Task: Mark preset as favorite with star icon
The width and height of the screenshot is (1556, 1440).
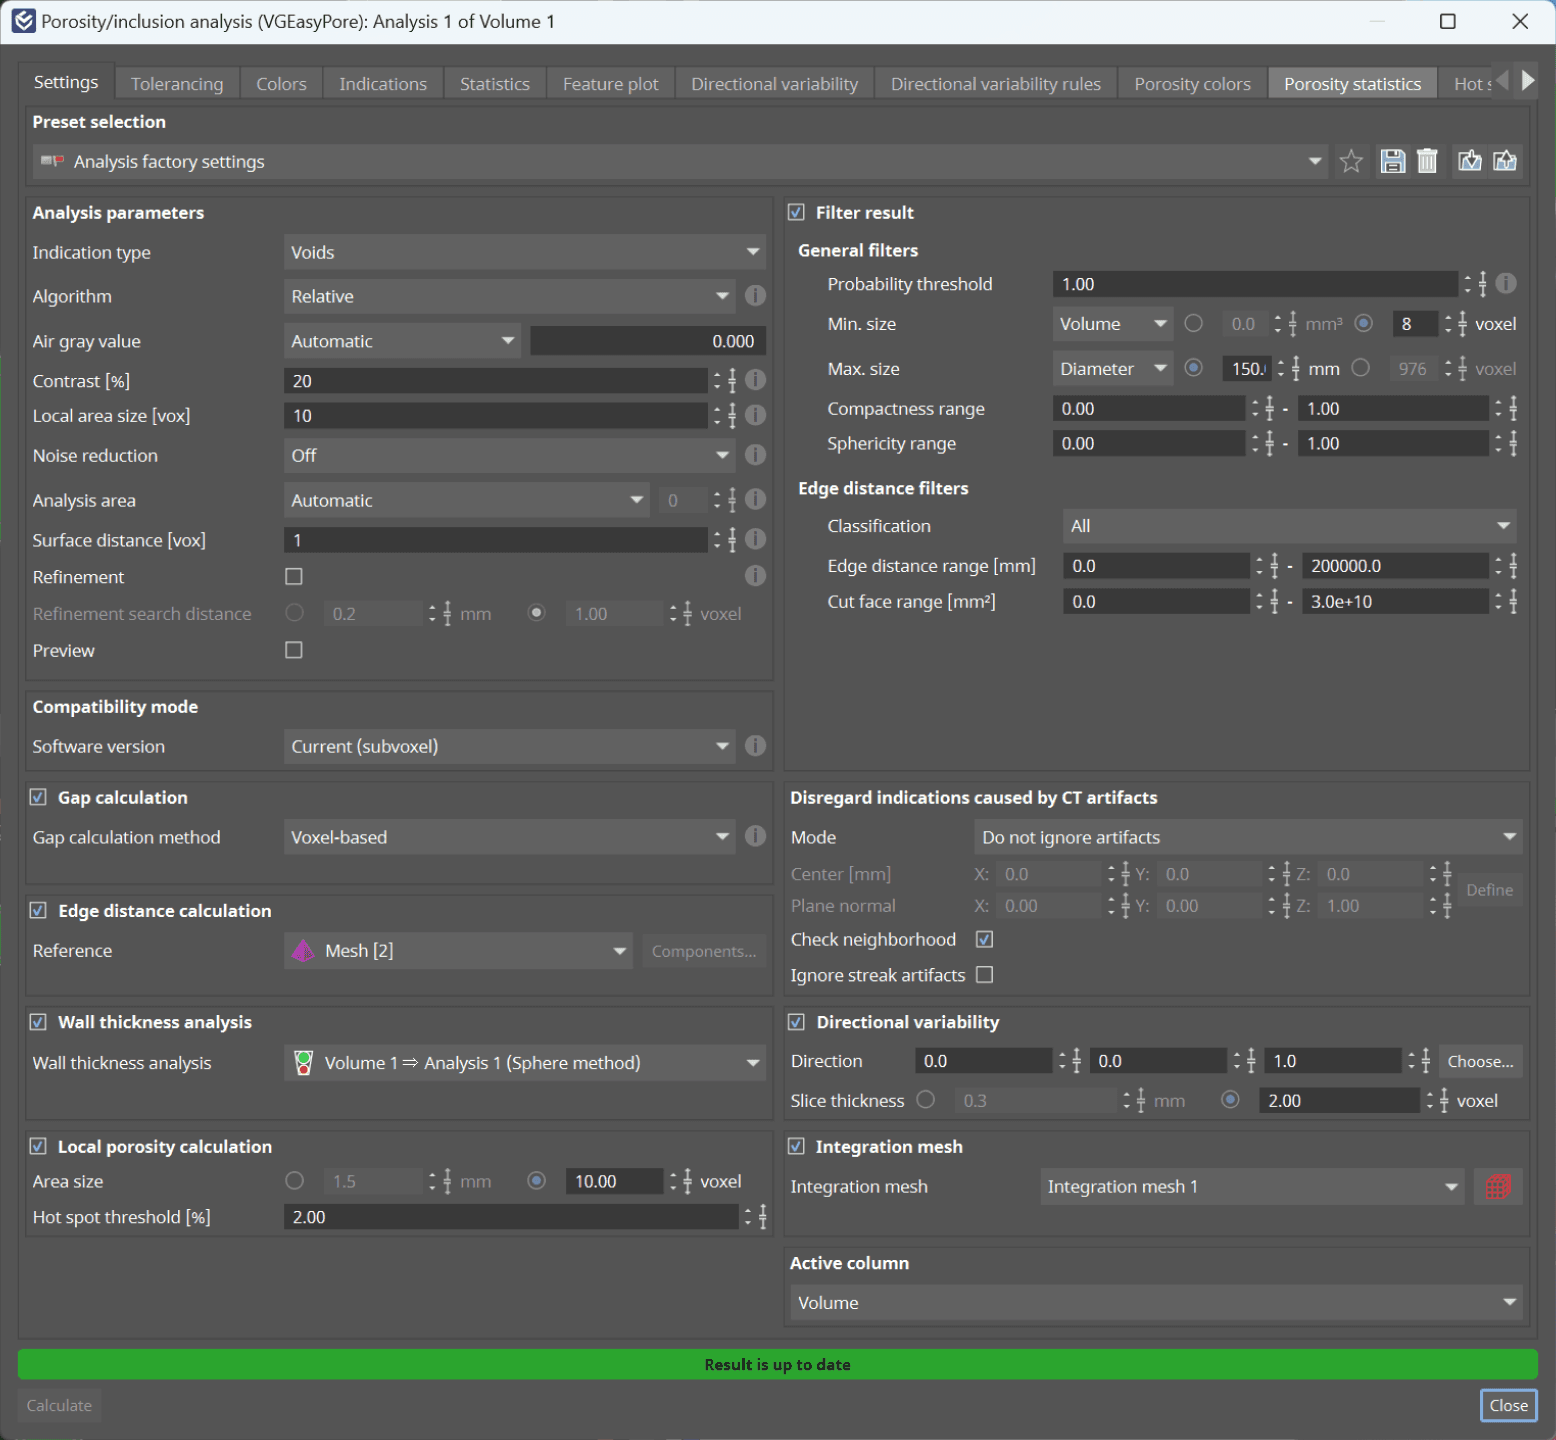Action: point(1351,161)
